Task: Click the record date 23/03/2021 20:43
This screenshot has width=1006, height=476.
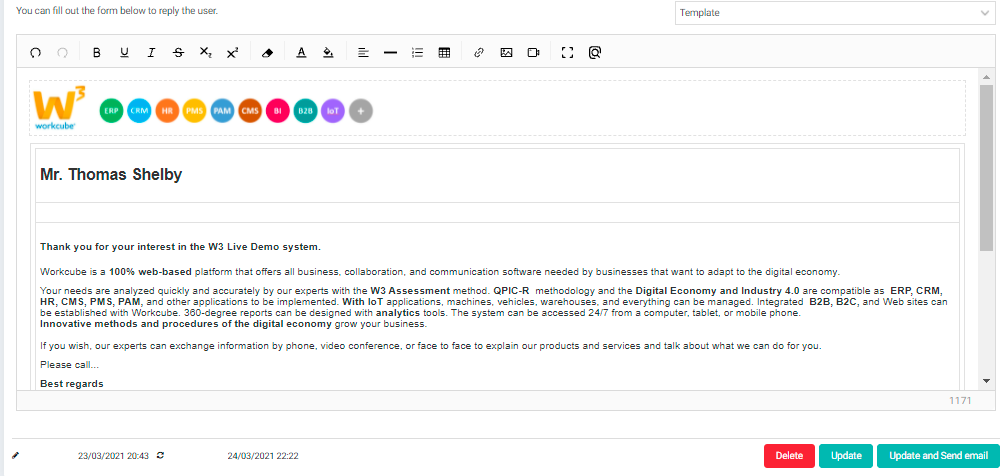Action: [114, 456]
